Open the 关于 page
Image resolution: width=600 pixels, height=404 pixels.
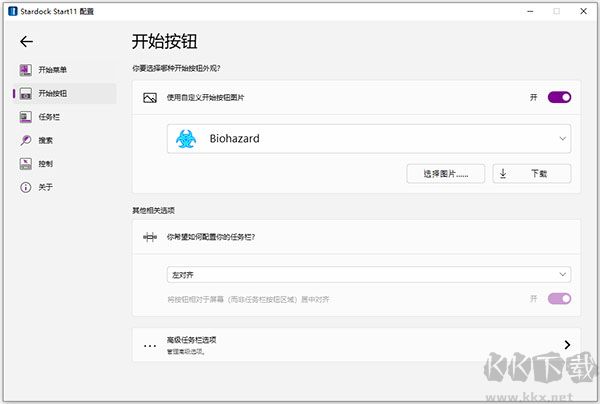pyautogui.click(x=64, y=187)
